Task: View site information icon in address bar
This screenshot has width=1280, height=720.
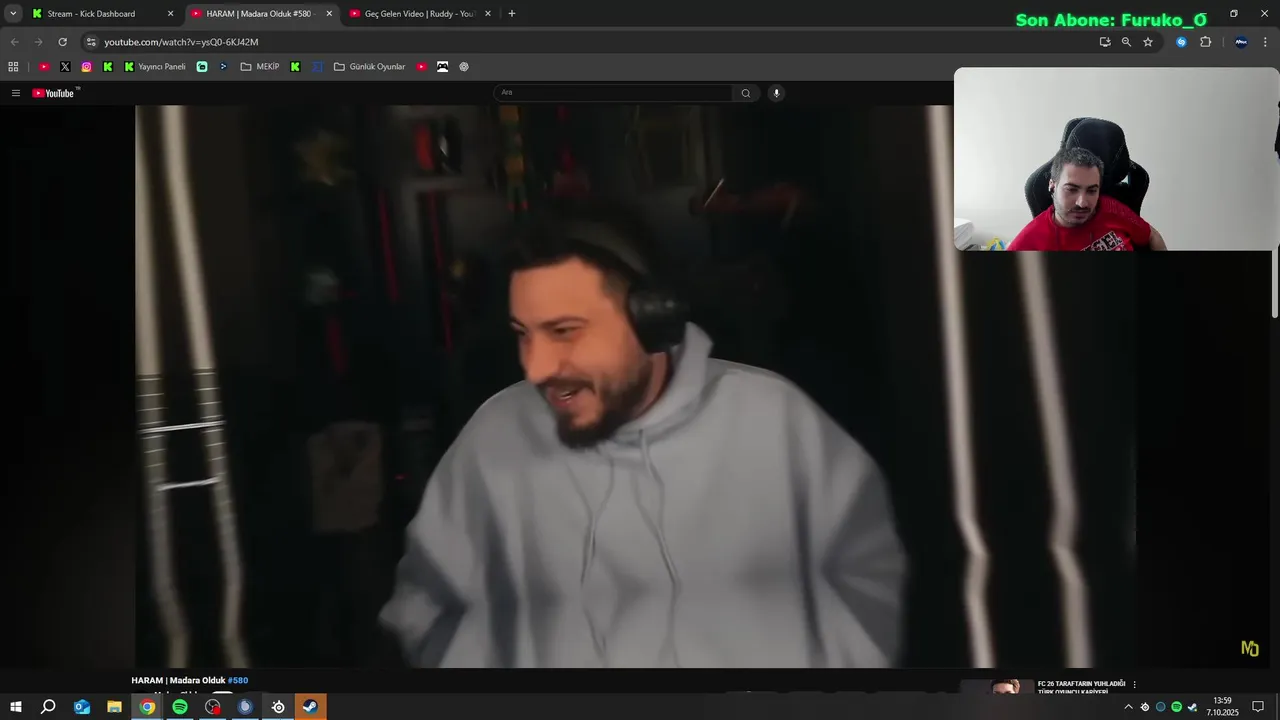Action: (91, 42)
